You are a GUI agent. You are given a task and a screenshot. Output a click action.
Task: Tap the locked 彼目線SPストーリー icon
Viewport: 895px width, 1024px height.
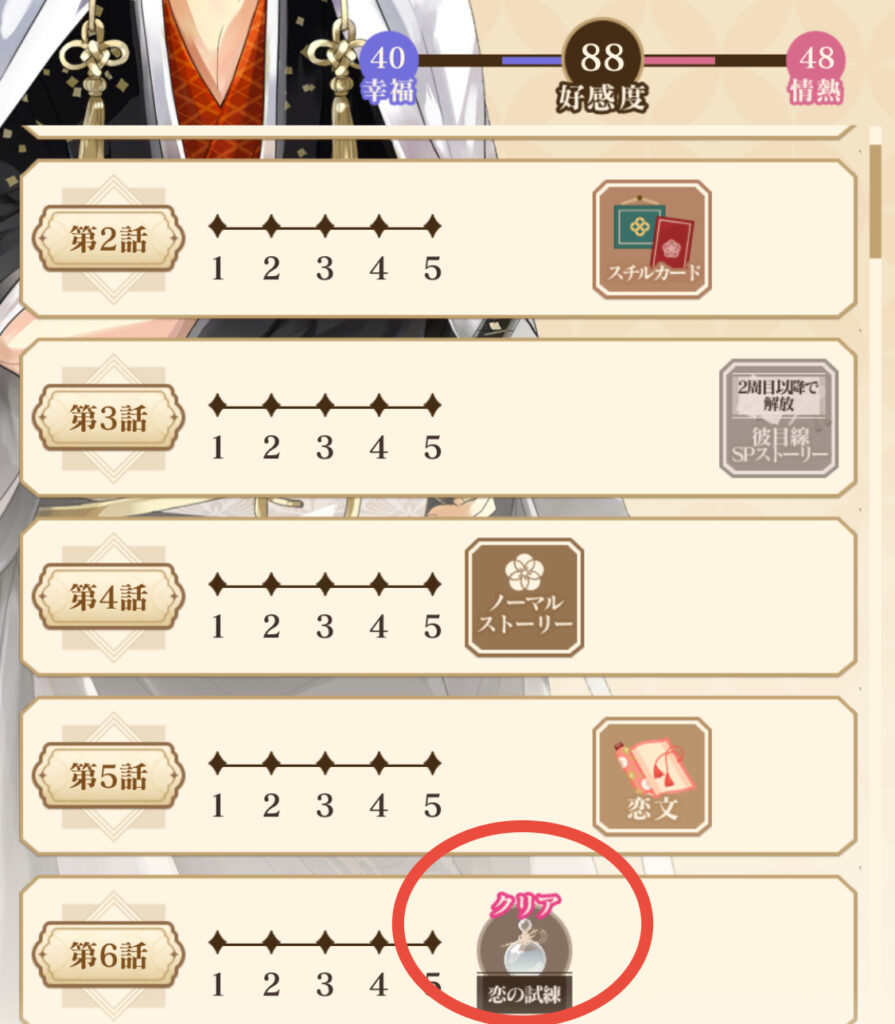tap(779, 419)
